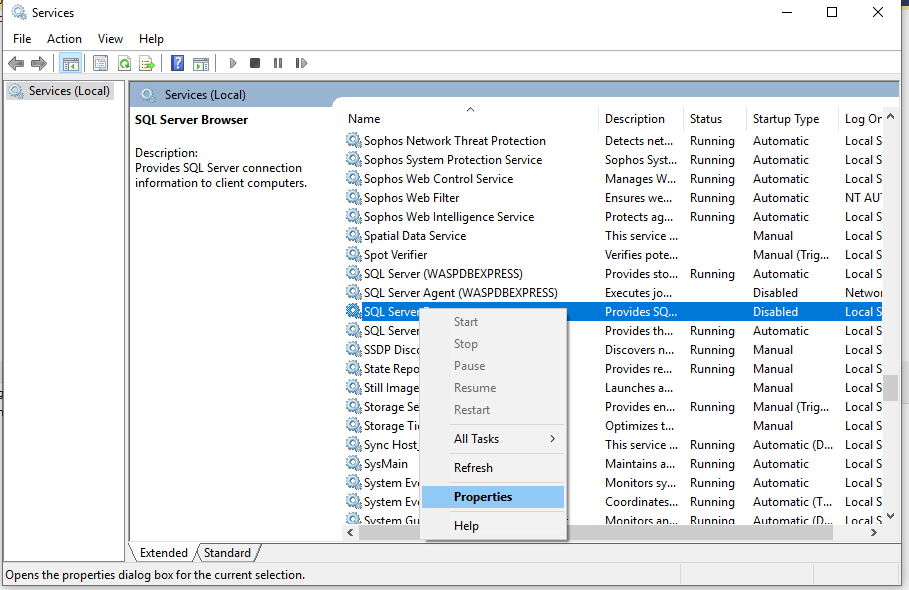Click the Back arrow toolbar icon
Image resolution: width=909 pixels, height=590 pixels.
coord(16,63)
